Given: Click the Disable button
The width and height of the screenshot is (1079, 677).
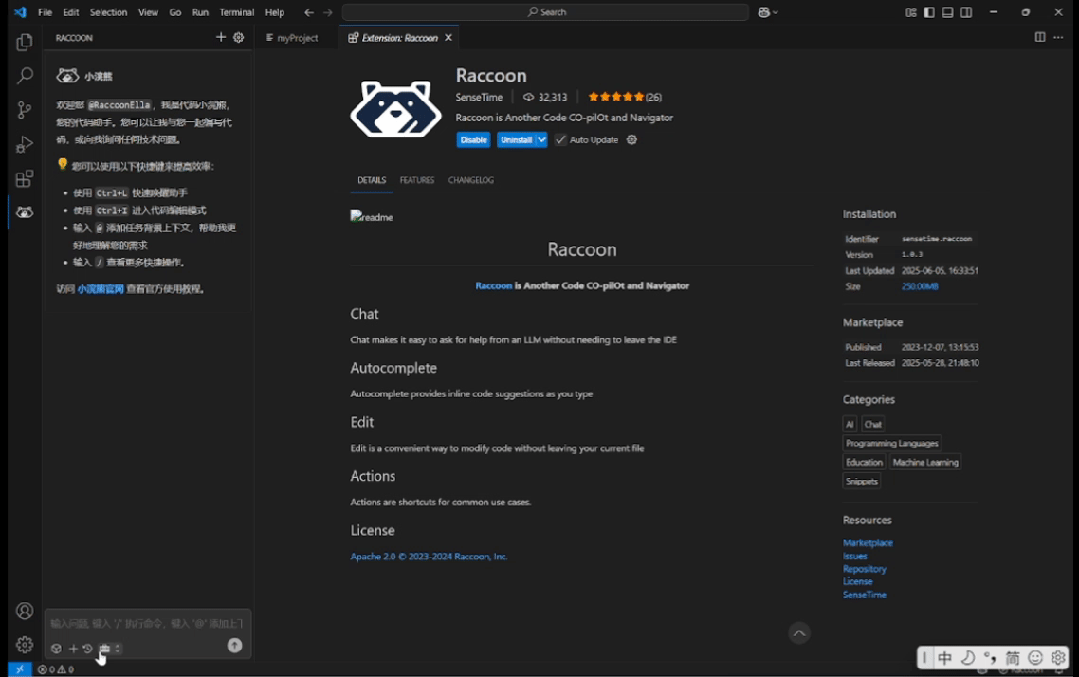Looking at the screenshot, I should pyautogui.click(x=473, y=140).
